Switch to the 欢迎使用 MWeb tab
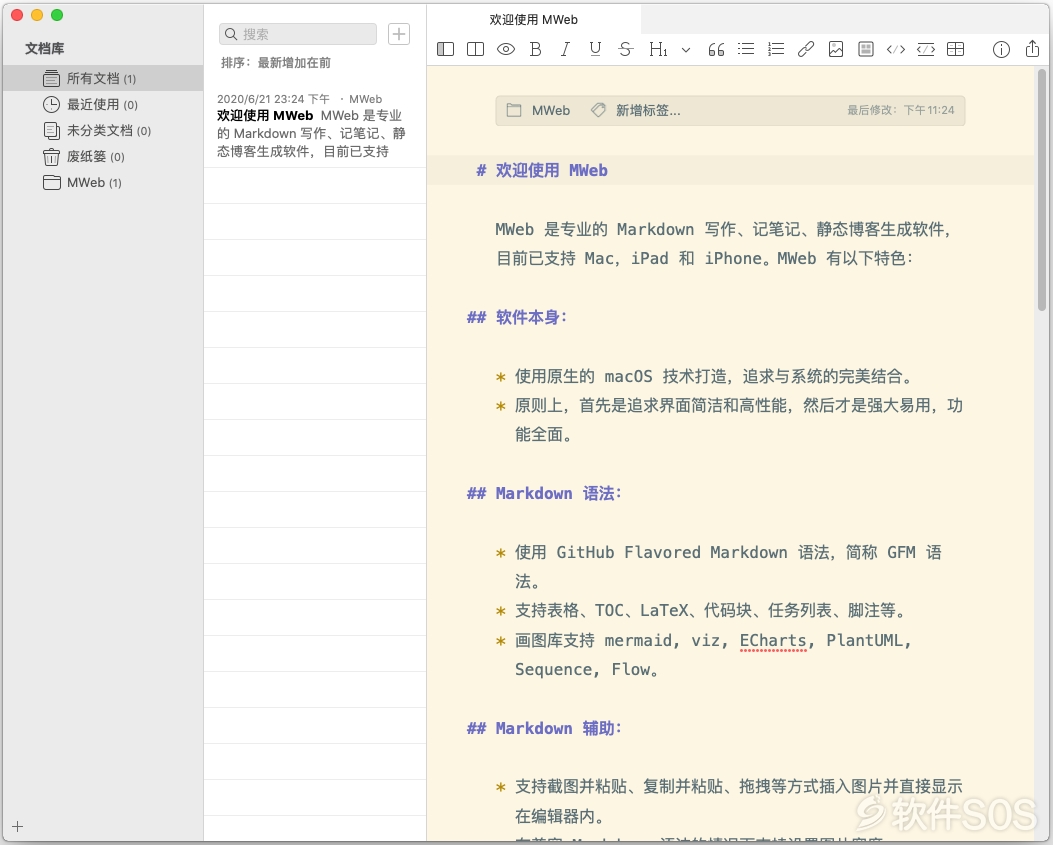This screenshot has width=1053, height=845. [x=534, y=19]
